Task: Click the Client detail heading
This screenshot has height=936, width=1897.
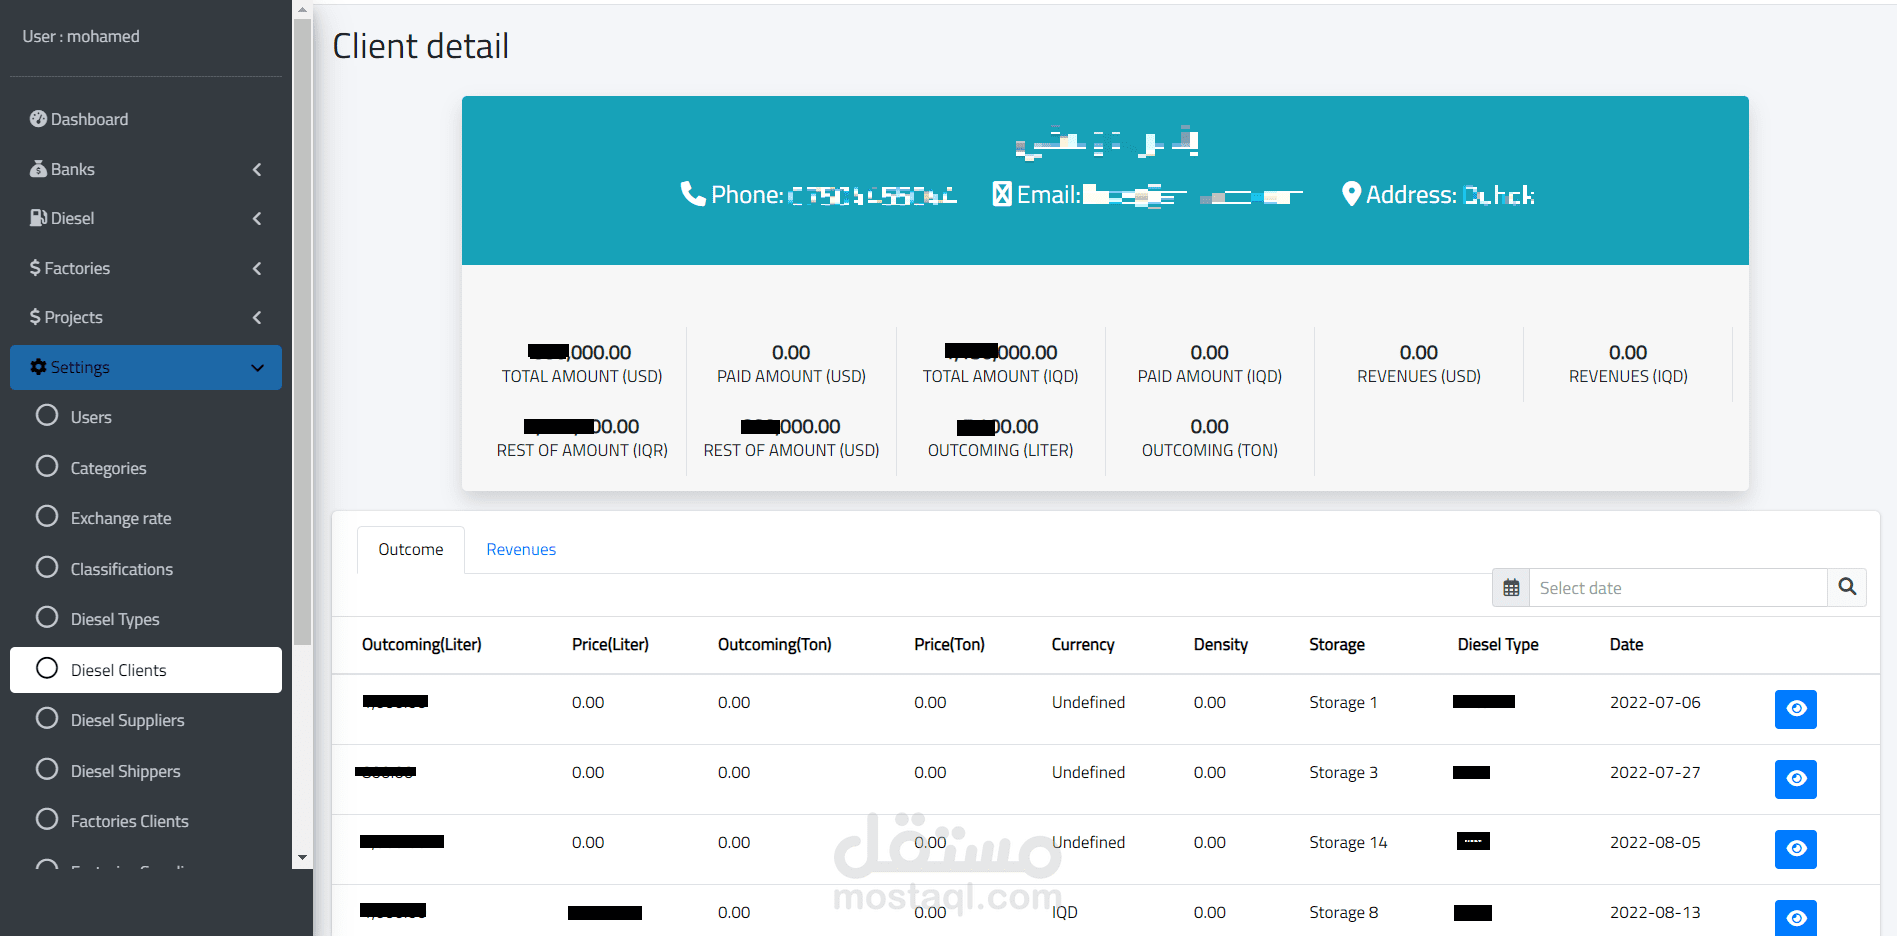Action: (420, 46)
